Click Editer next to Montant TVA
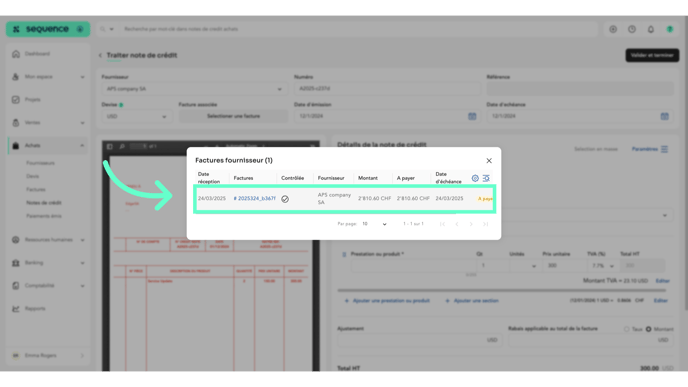 (x=663, y=281)
